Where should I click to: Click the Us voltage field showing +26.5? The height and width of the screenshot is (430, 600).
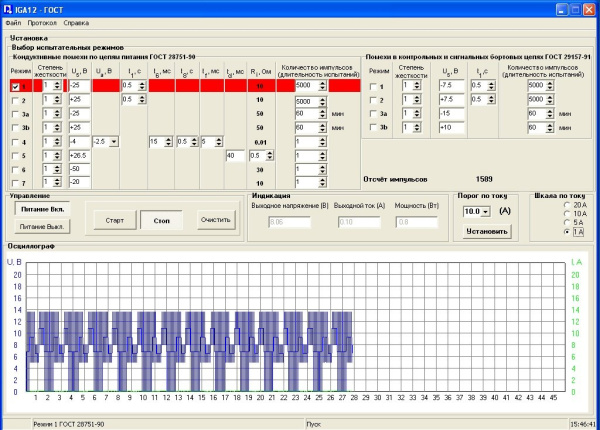tap(79, 156)
